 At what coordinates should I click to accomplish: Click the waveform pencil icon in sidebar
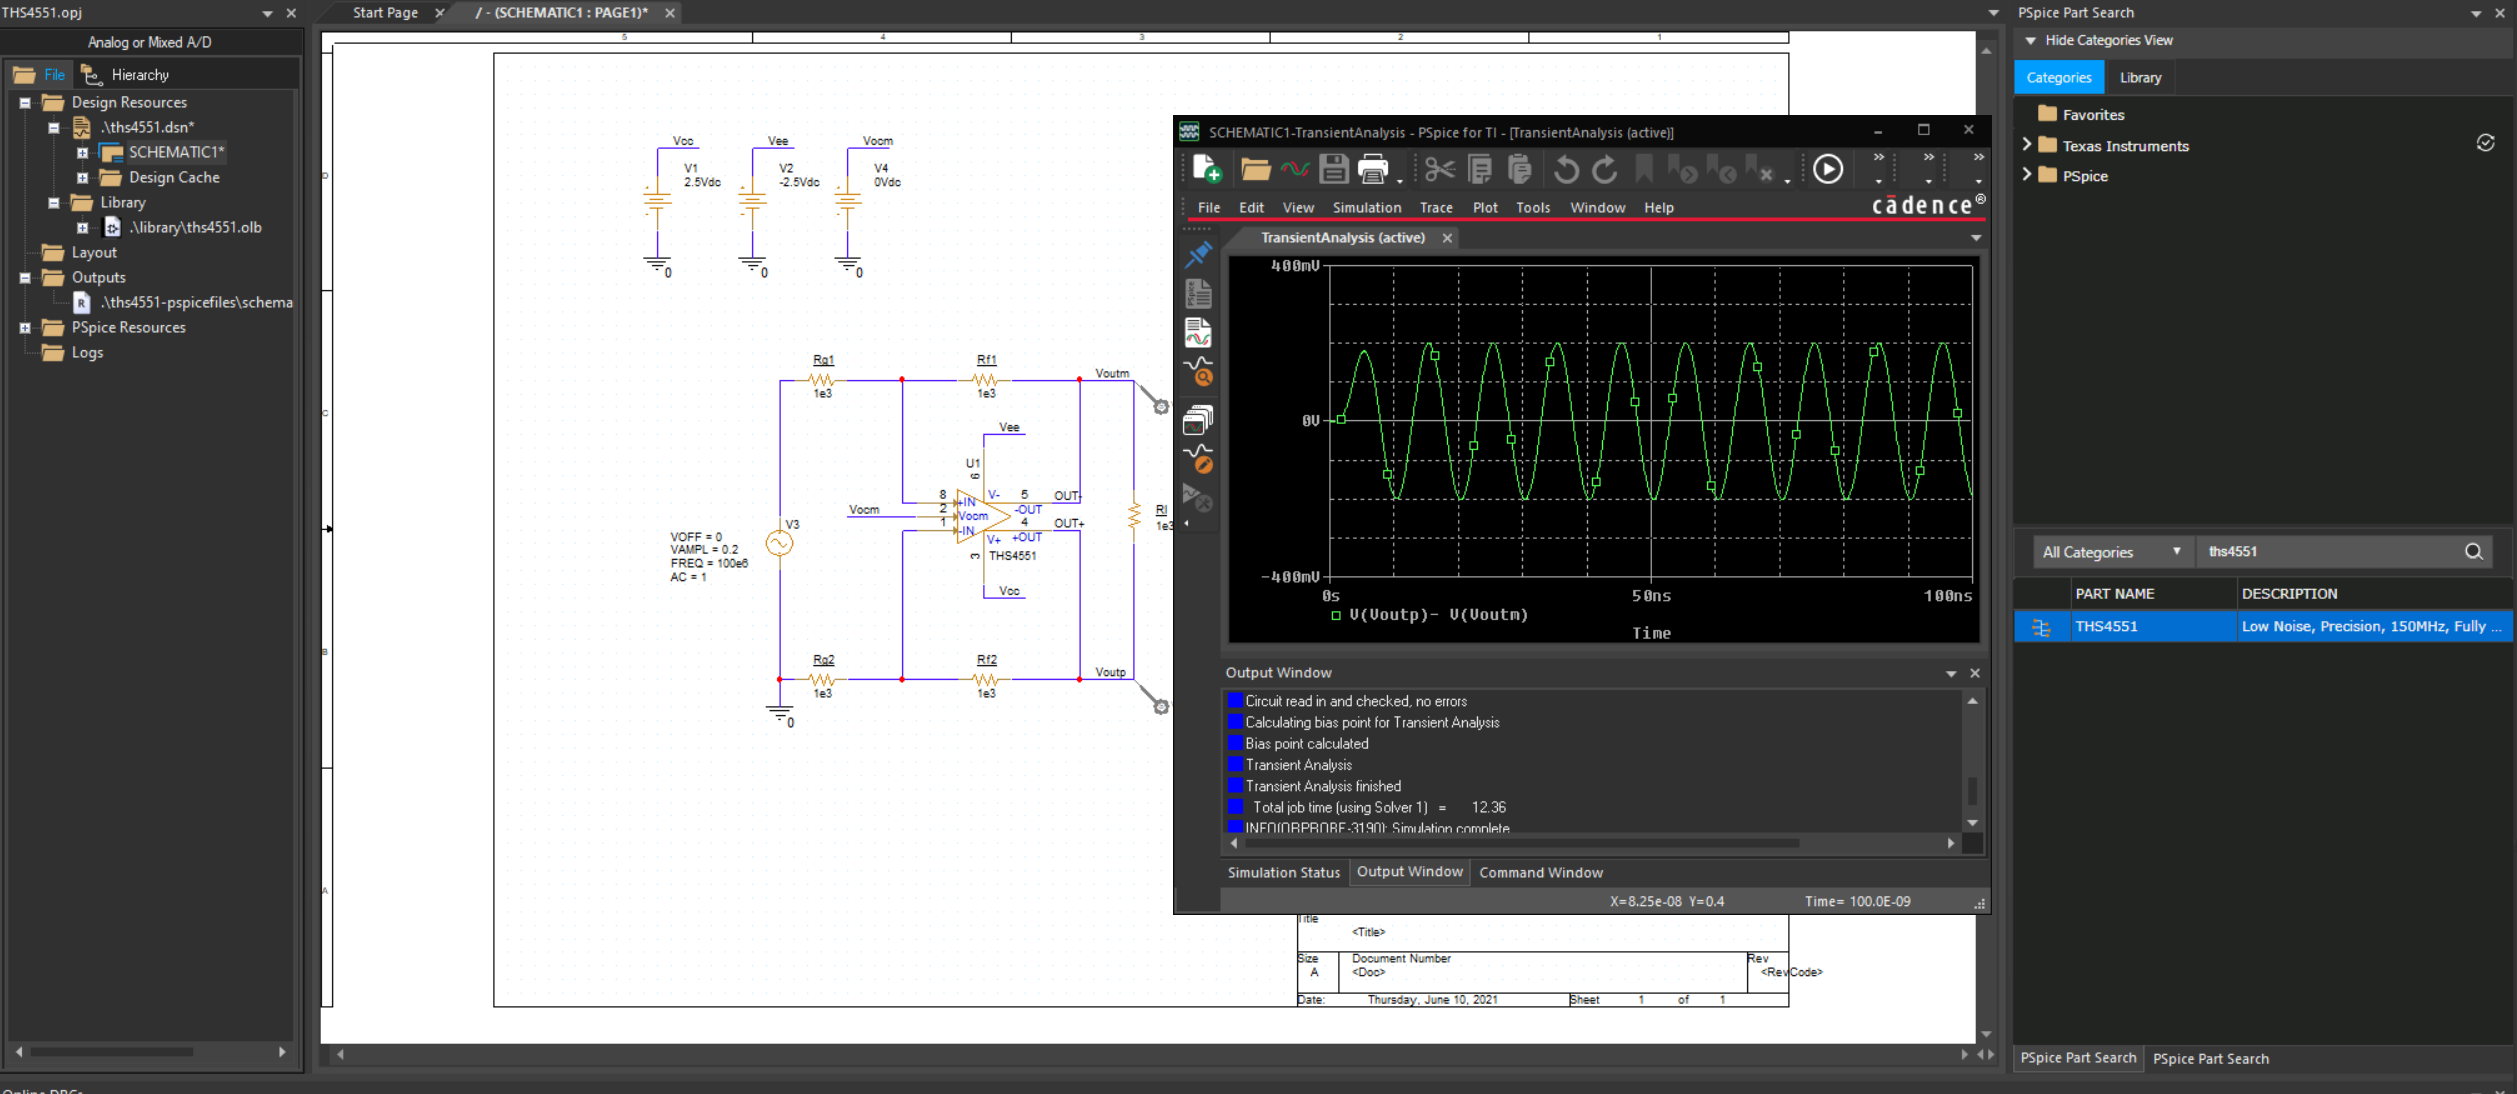pos(1198,459)
